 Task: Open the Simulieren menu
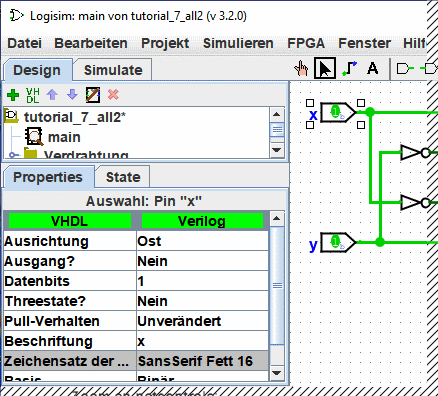[238, 43]
